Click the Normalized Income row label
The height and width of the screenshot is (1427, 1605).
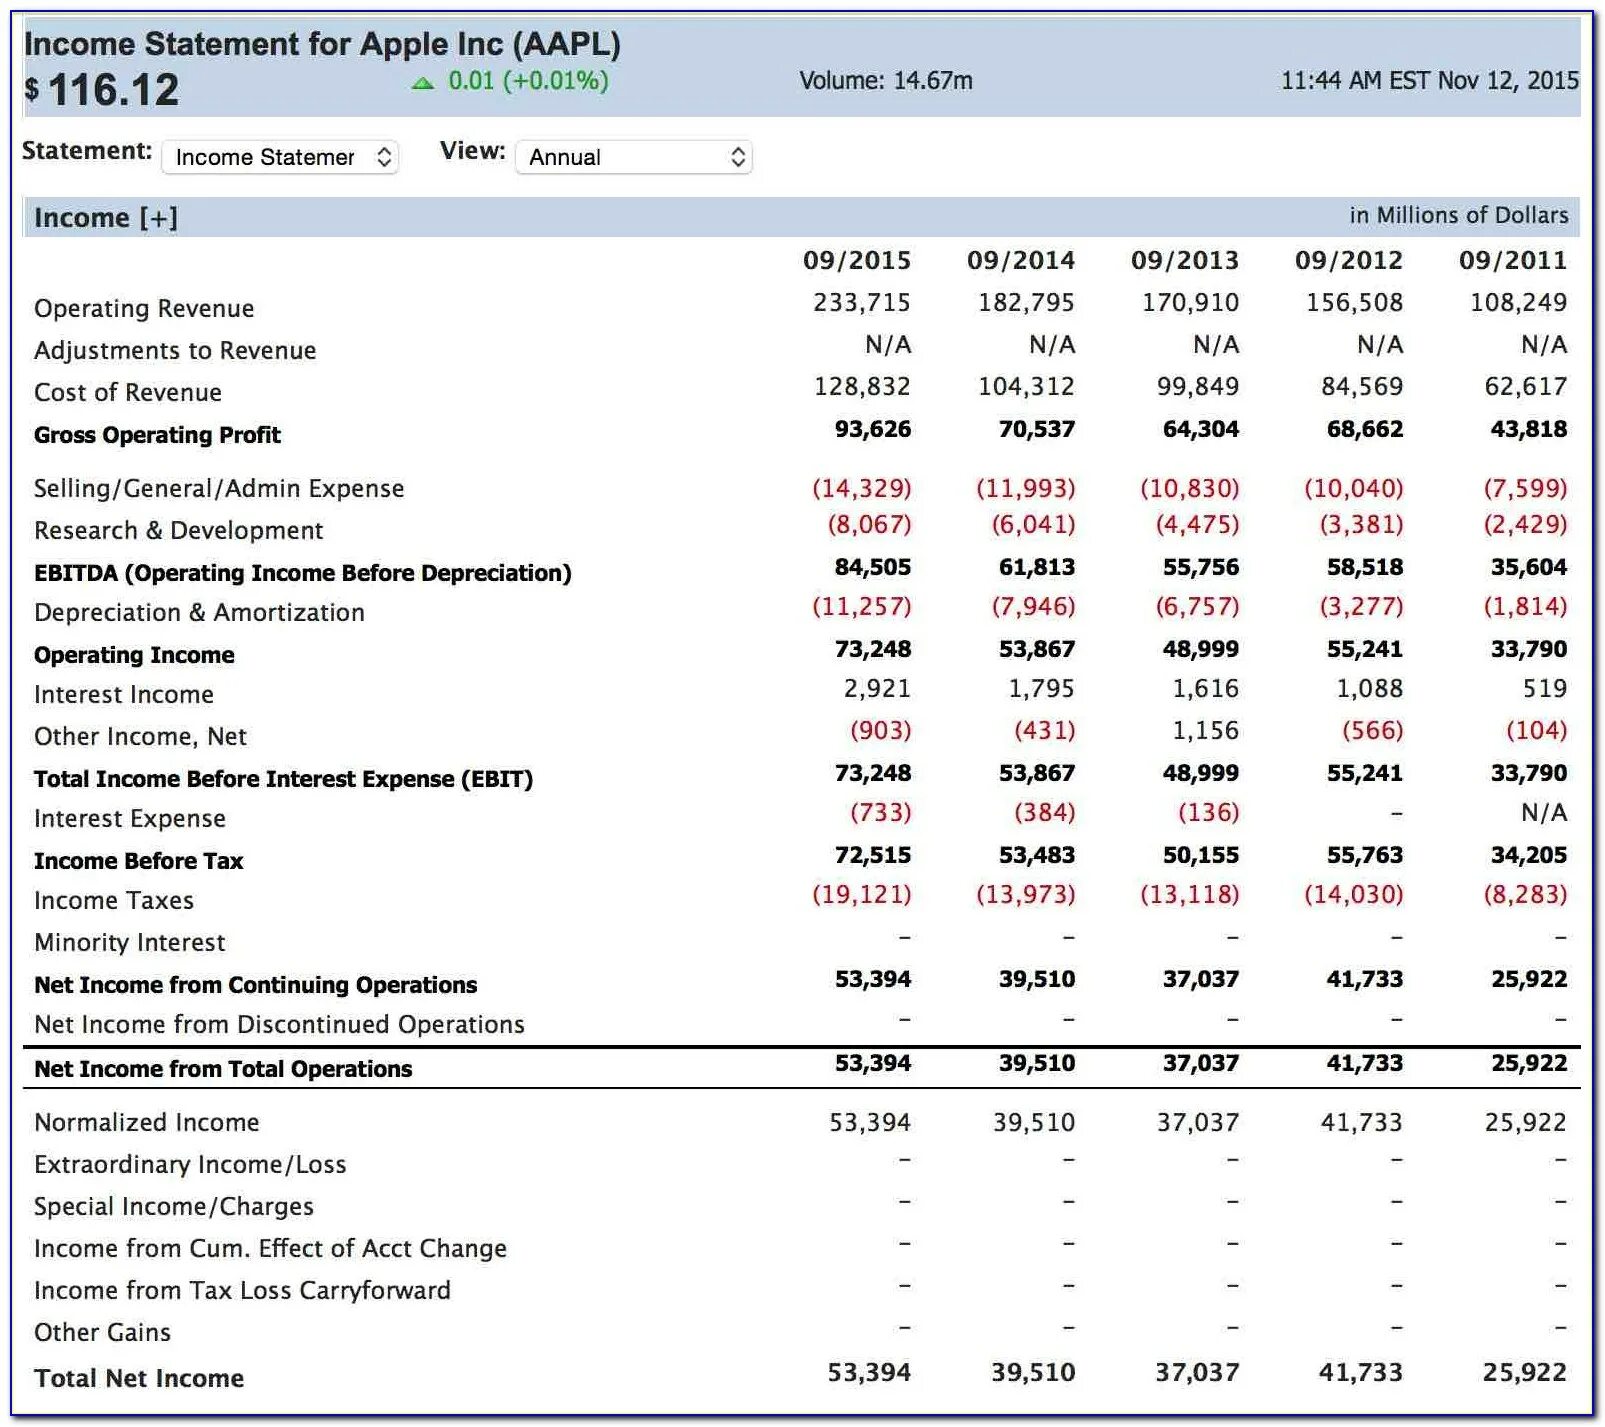(147, 1122)
